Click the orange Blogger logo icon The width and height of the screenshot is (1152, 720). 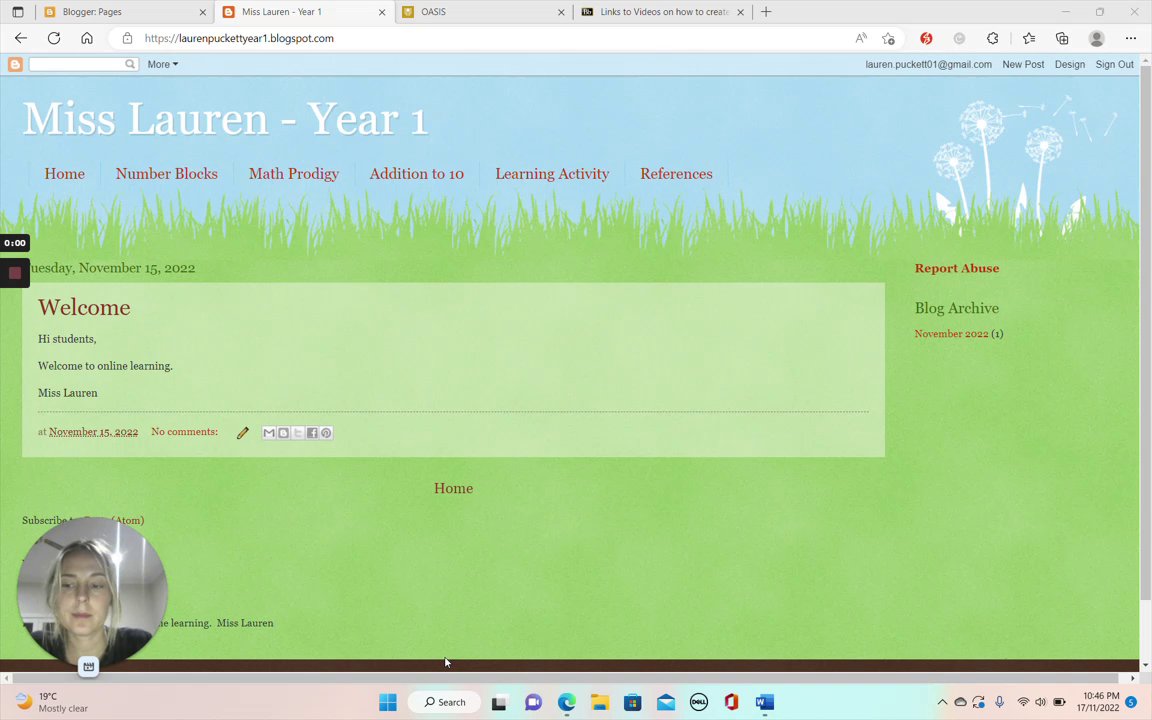15,65
